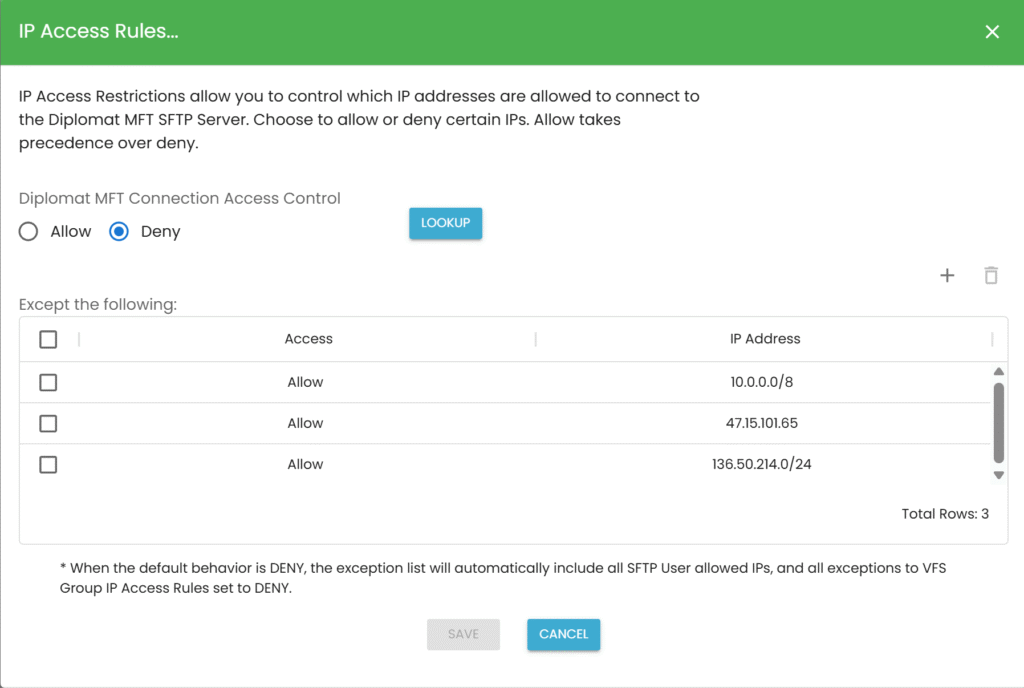Sort by the IP Address column header
The height and width of the screenshot is (688, 1024).
click(765, 339)
